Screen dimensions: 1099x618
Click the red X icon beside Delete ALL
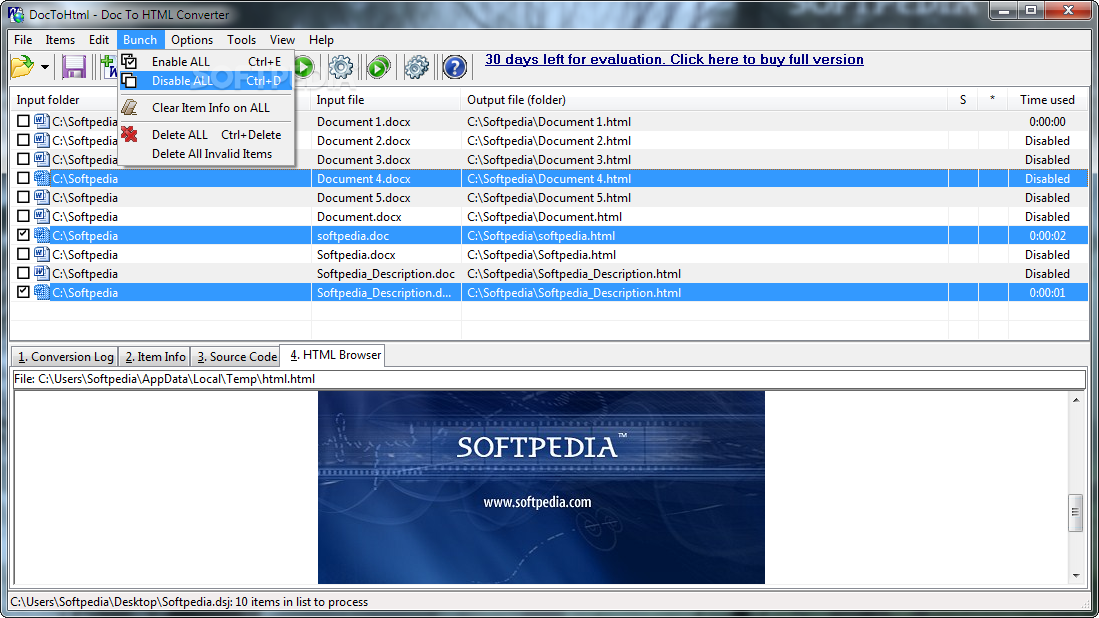tap(130, 135)
